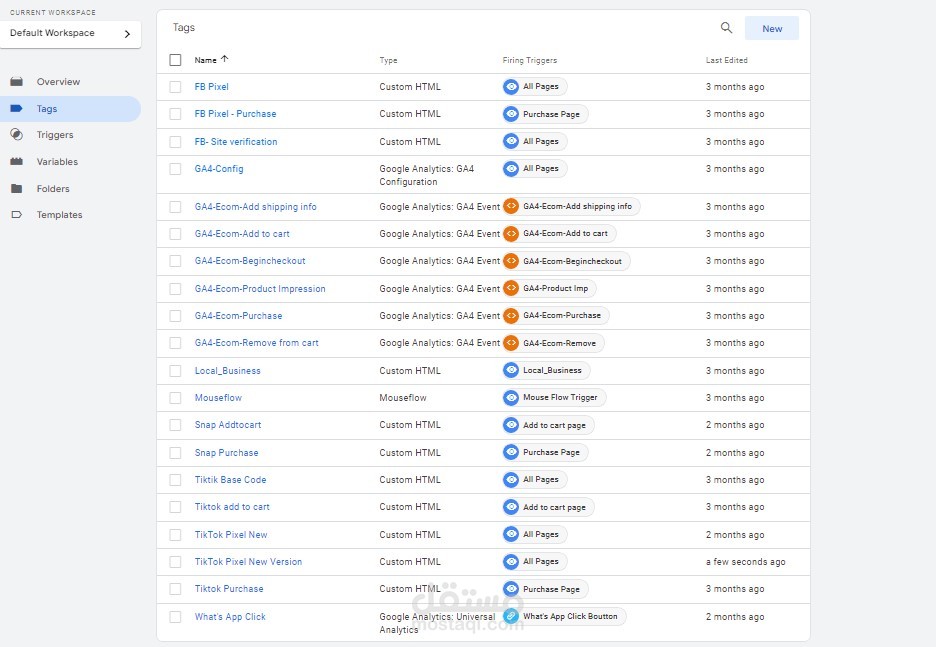Click link icon on What's App Click Boutton trigger

click(511, 616)
